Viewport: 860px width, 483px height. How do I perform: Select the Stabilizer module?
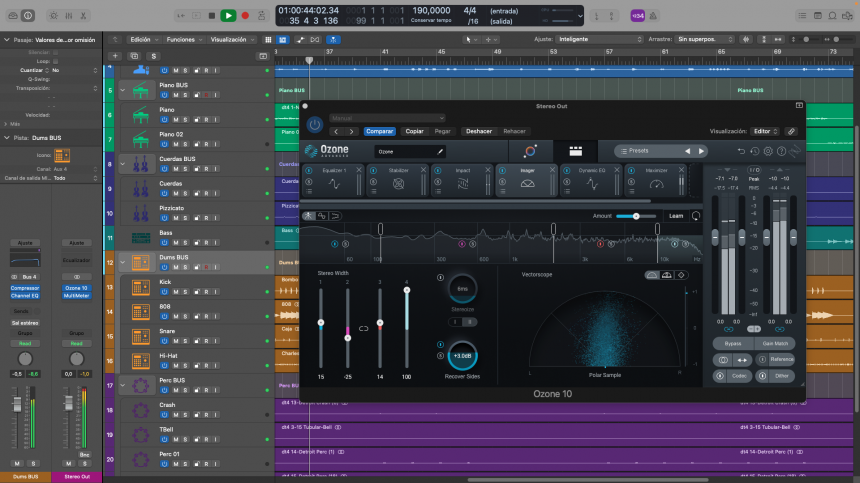[x=398, y=181]
